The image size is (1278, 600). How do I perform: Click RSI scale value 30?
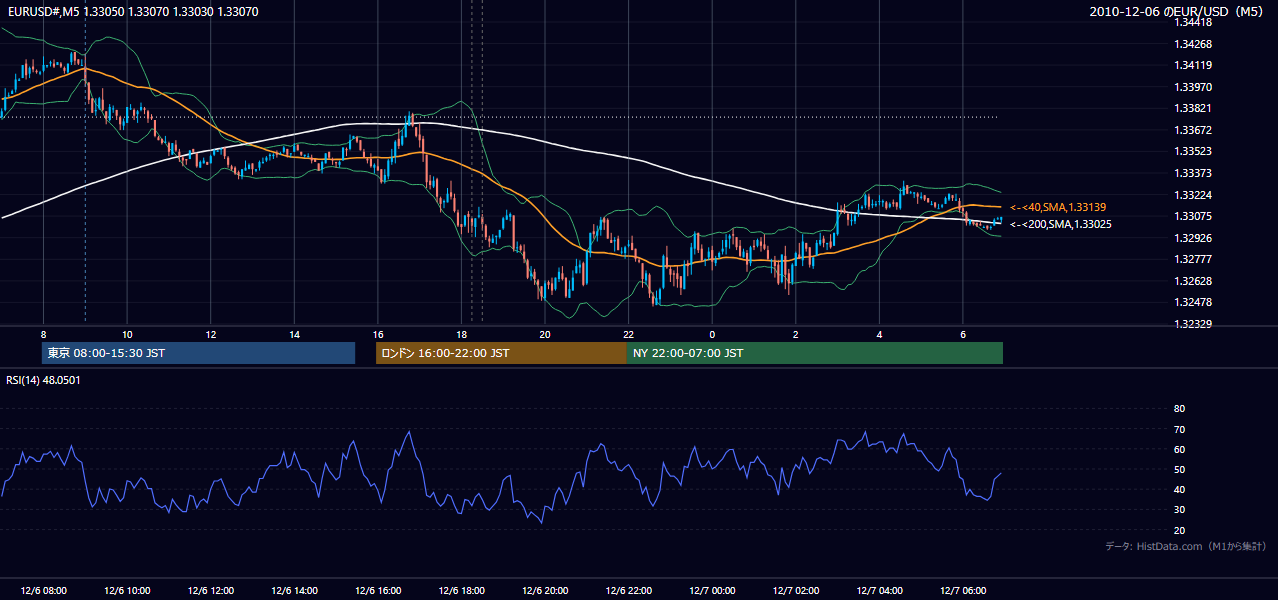1179,510
